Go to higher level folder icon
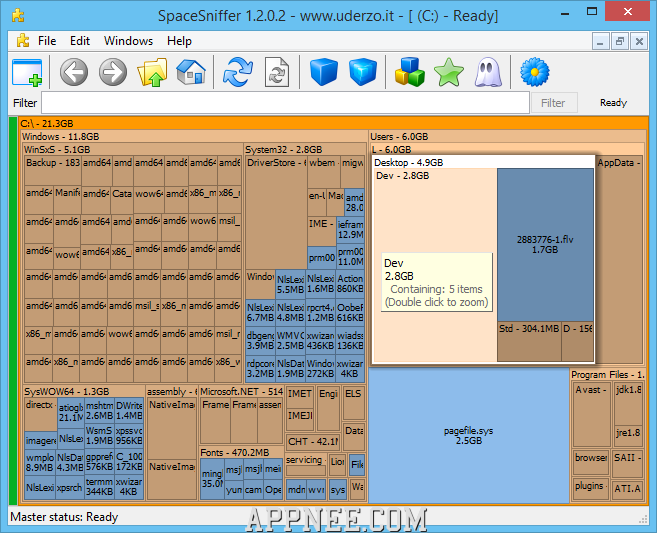The height and width of the screenshot is (533, 657). [152, 72]
